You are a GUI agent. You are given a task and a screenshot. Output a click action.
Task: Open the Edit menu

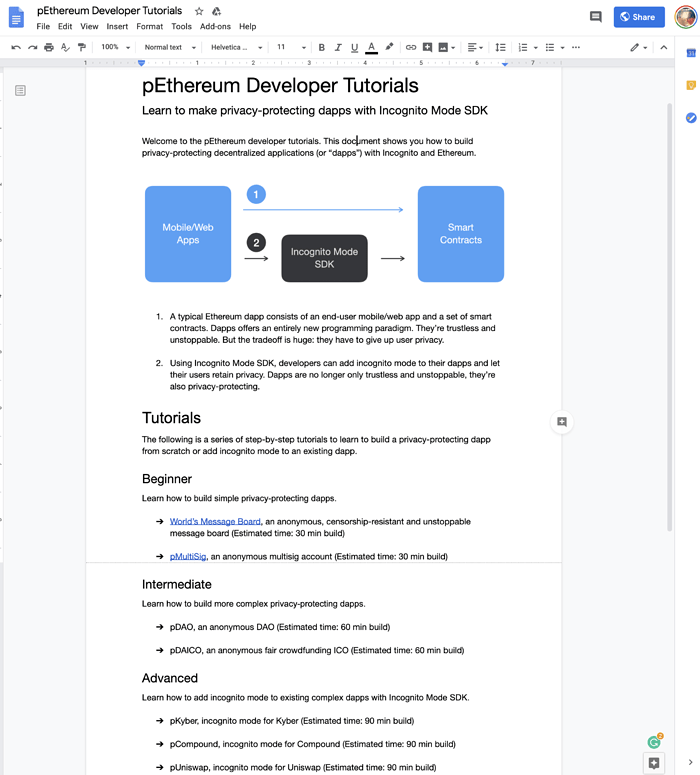pos(65,26)
